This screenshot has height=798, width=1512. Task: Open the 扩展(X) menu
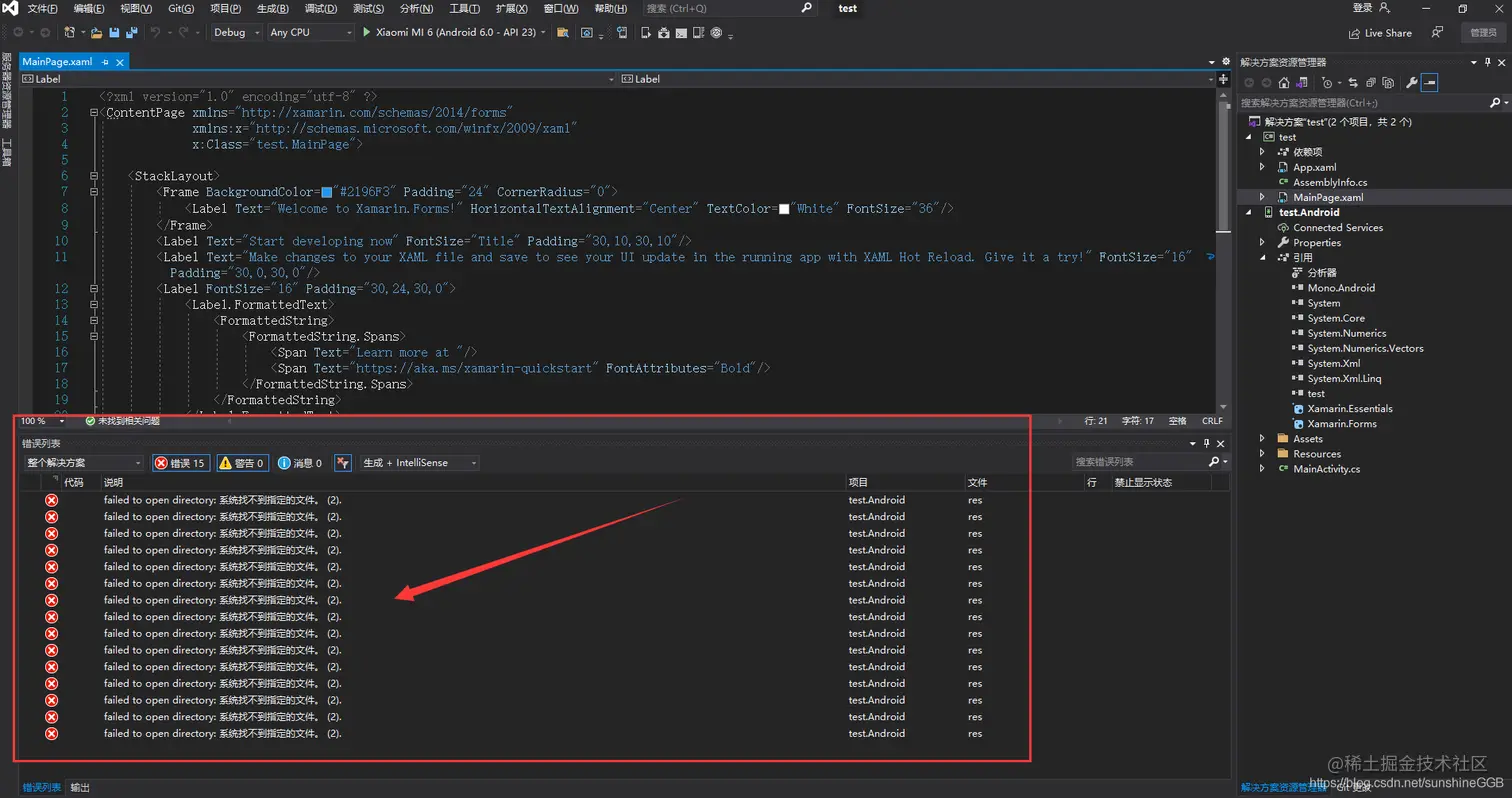511,8
